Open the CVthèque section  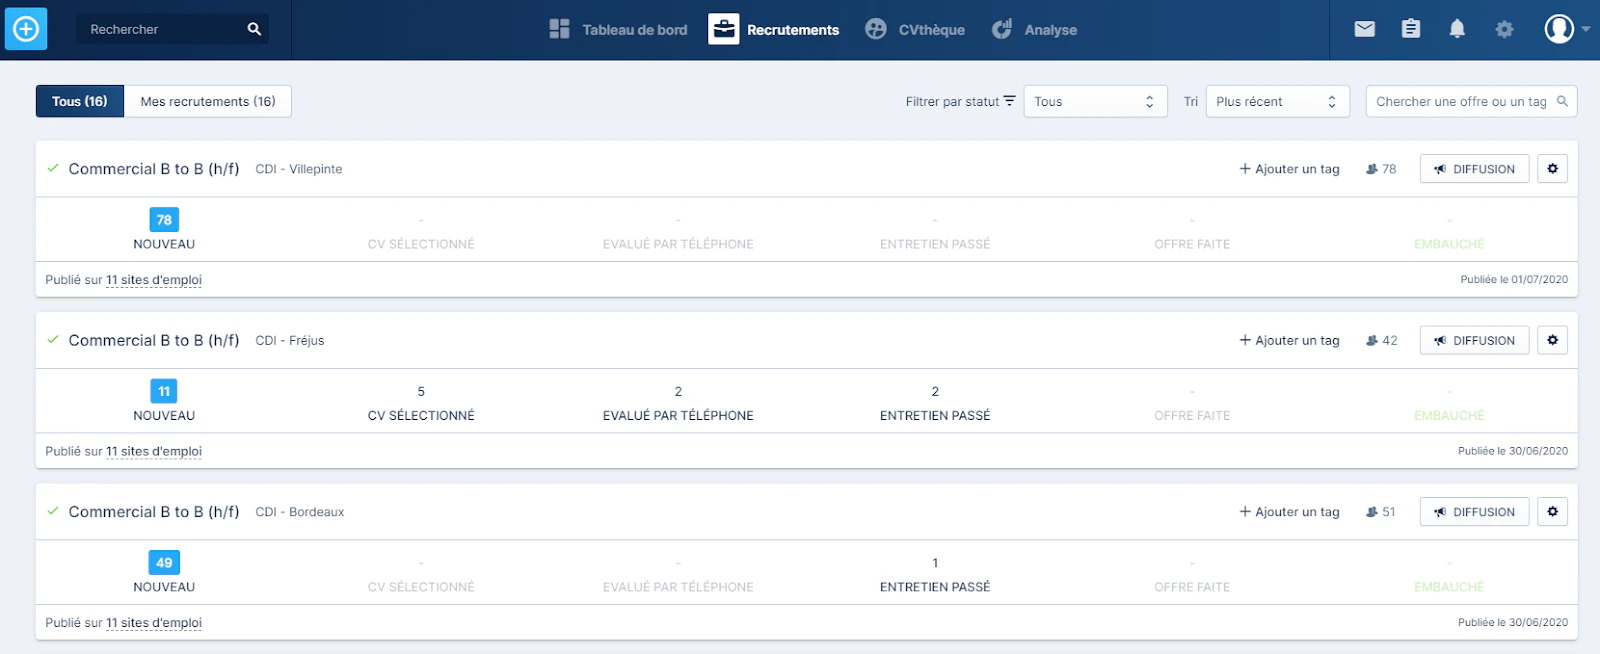pyautogui.click(x=915, y=29)
